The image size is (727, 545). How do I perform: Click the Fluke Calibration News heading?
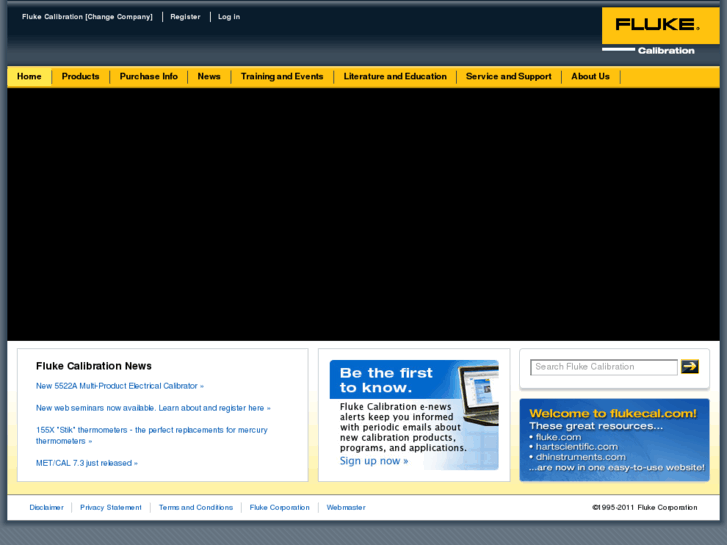(94, 366)
